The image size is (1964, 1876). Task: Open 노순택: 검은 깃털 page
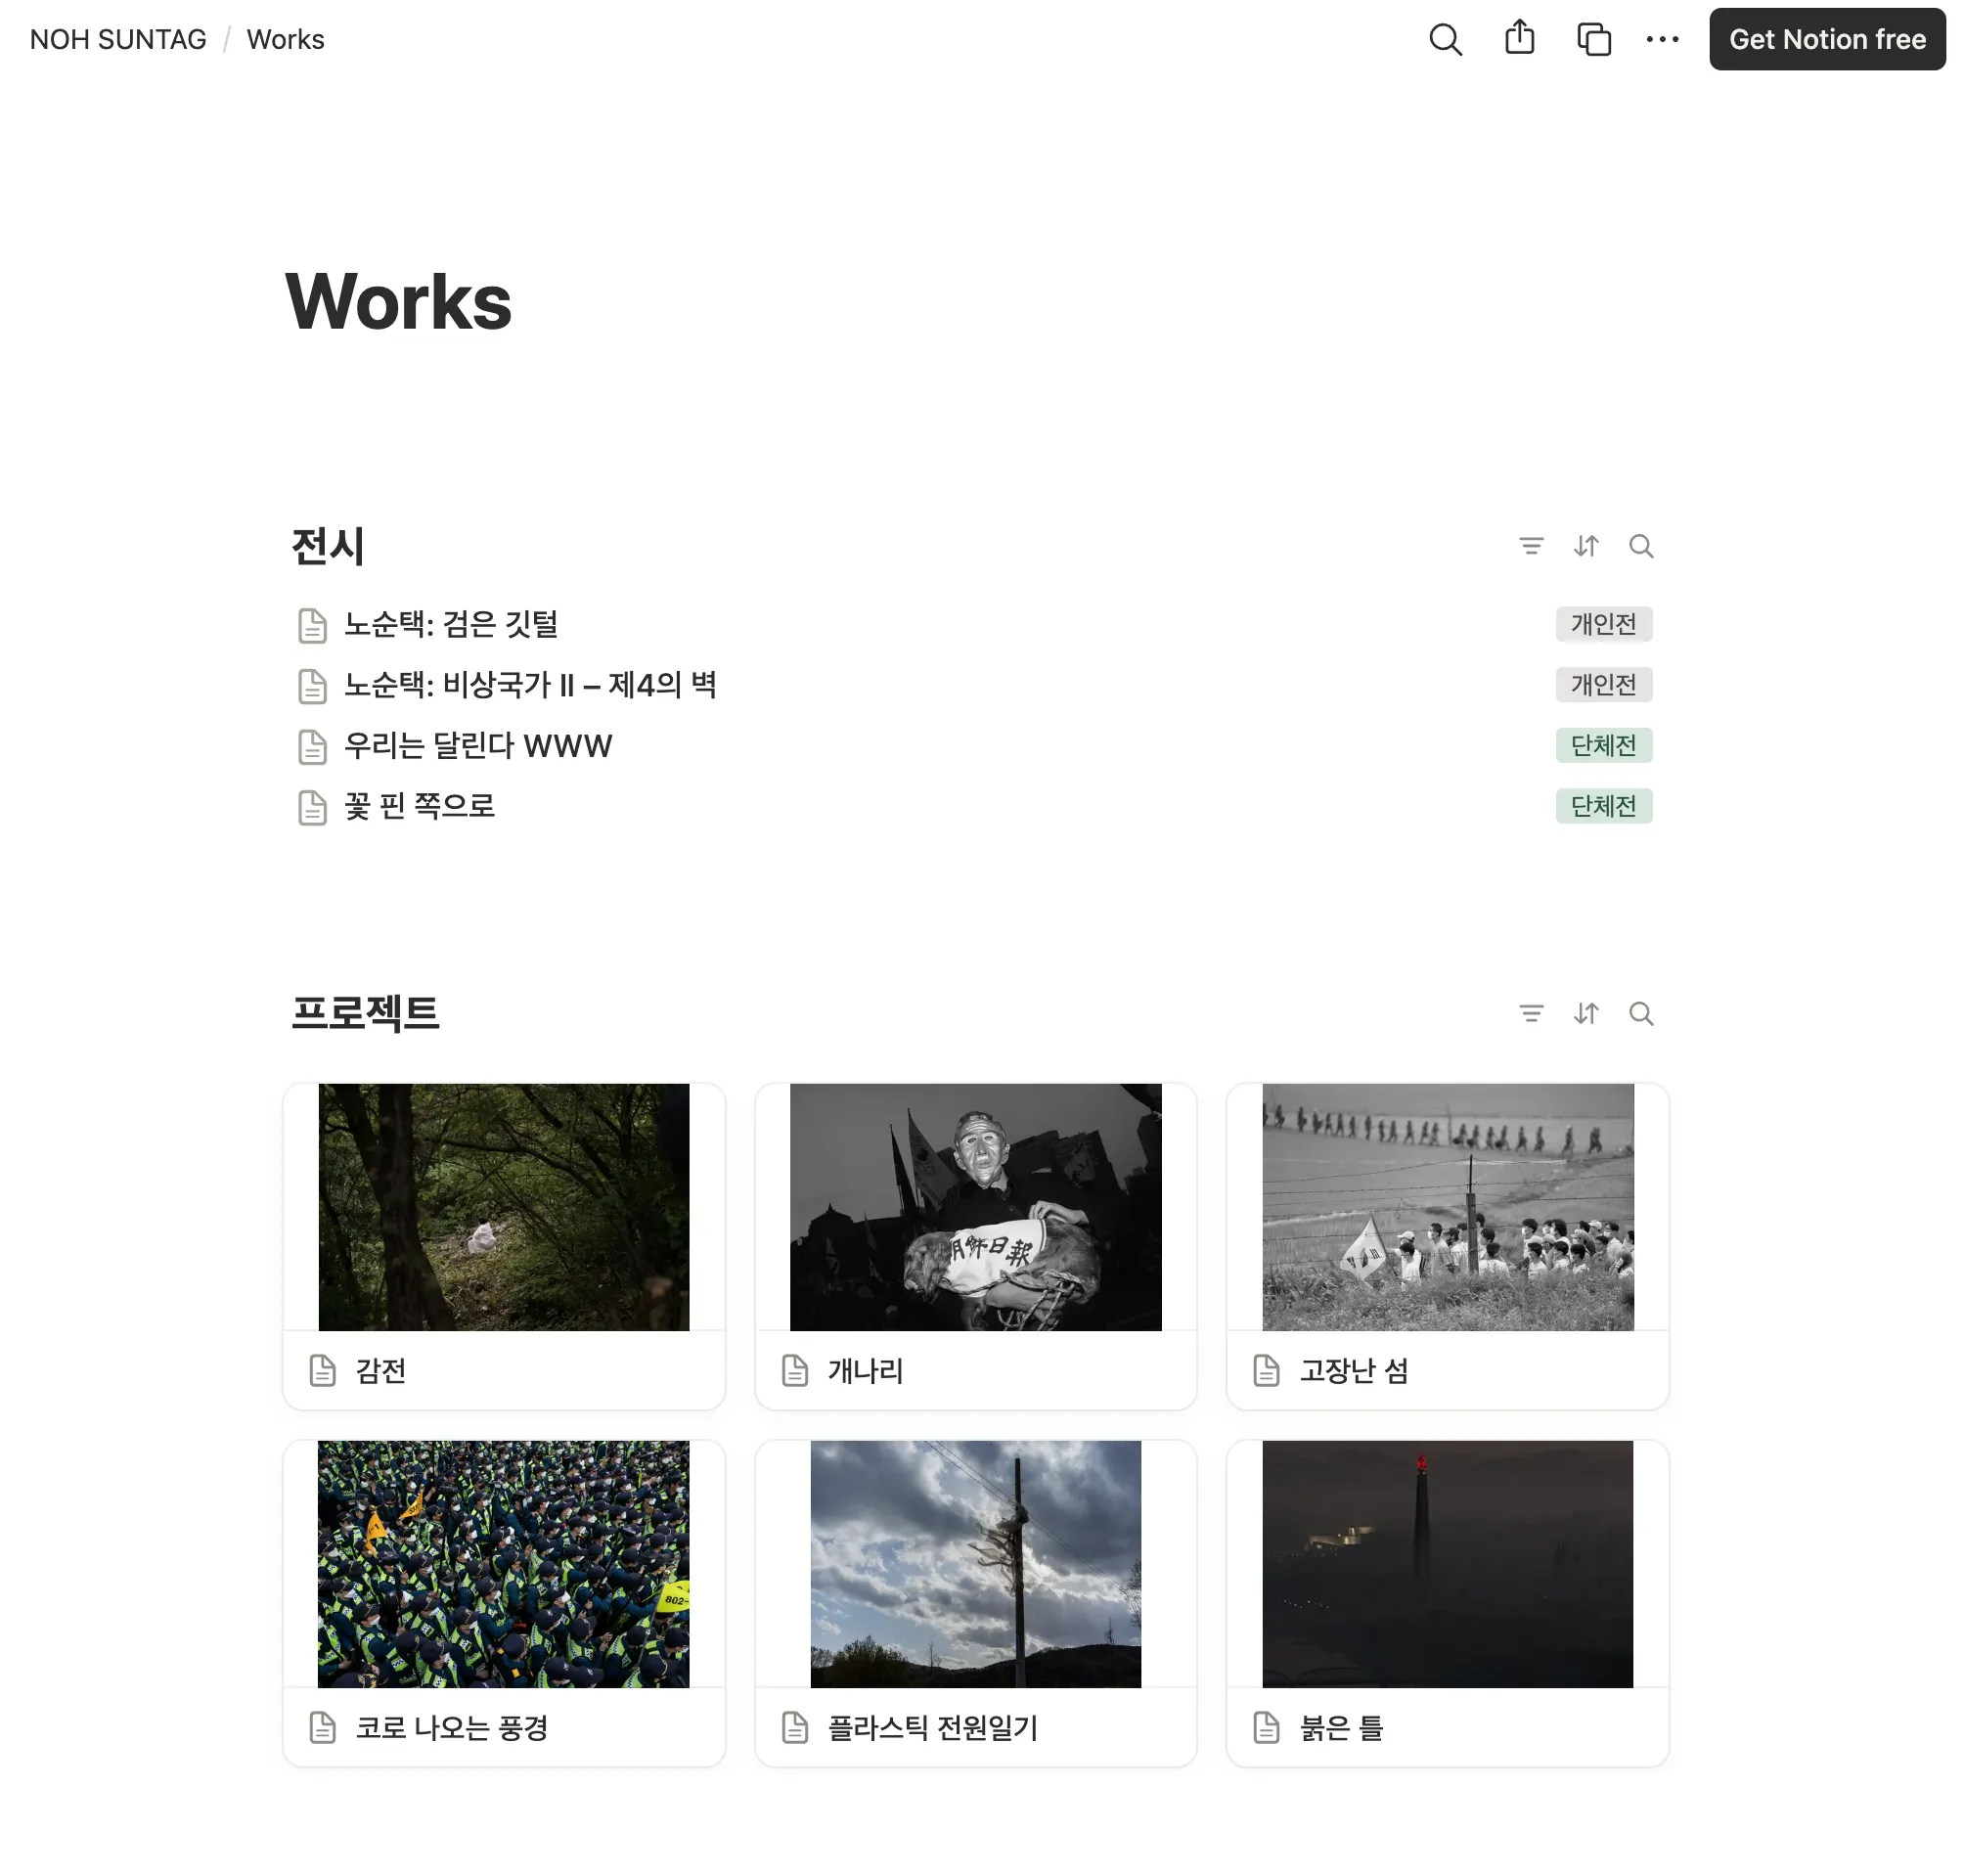click(x=450, y=624)
